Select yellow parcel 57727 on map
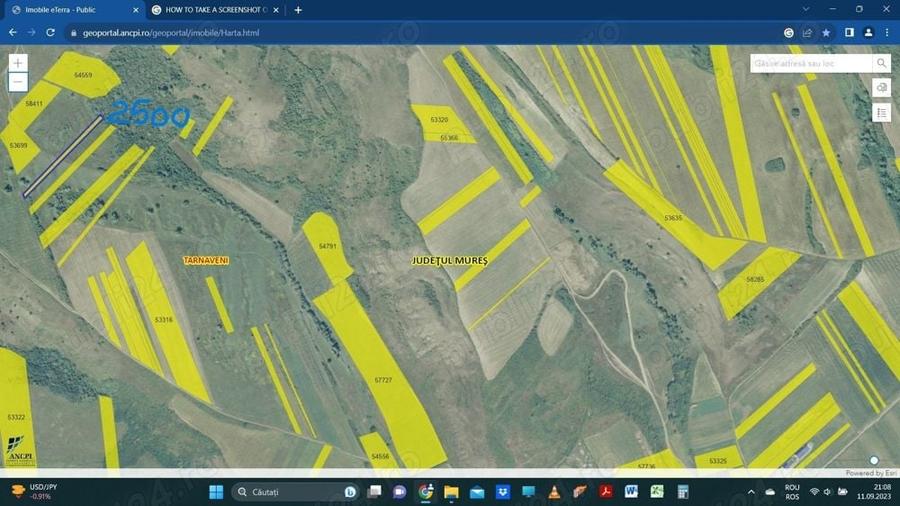The width and height of the screenshot is (900, 506). pyautogui.click(x=383, y=380)
